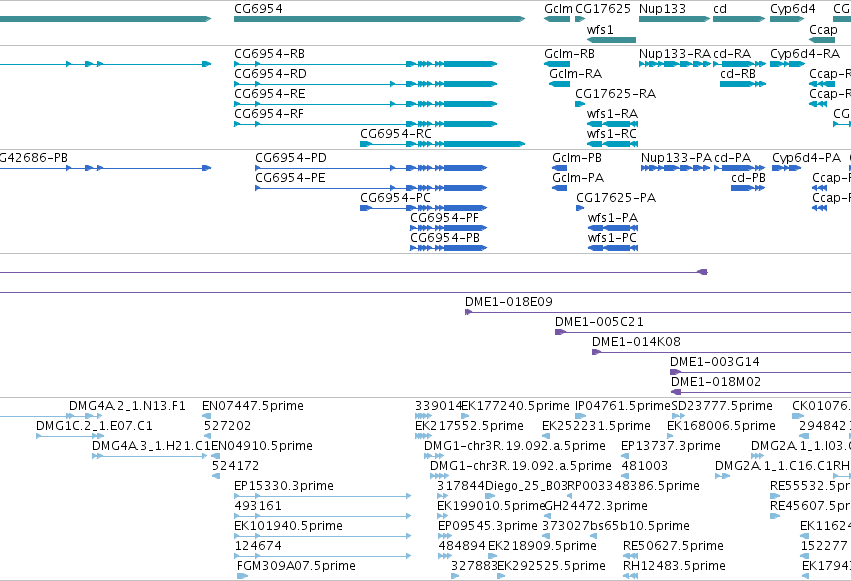This screenshot has width=851, height=581.
Task: Select EST GH24472.3prime
Action: pos(596,507)
